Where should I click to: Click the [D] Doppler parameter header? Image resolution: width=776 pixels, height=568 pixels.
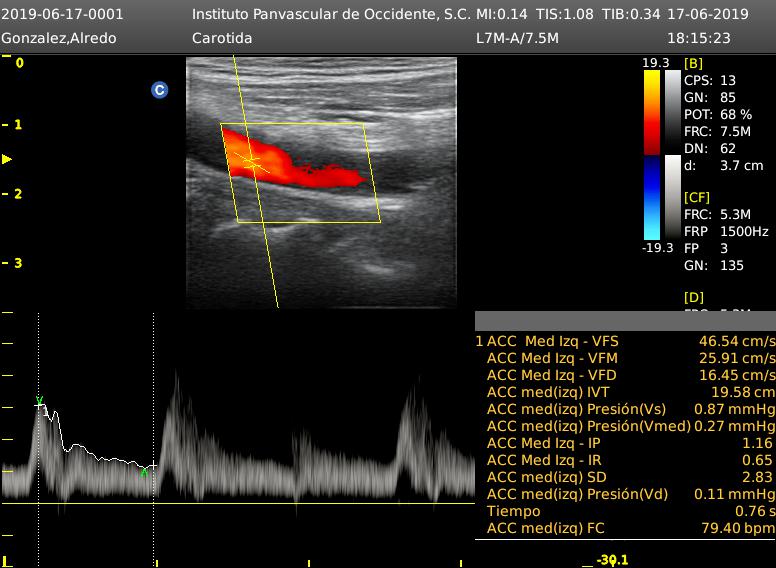point(694,298)
